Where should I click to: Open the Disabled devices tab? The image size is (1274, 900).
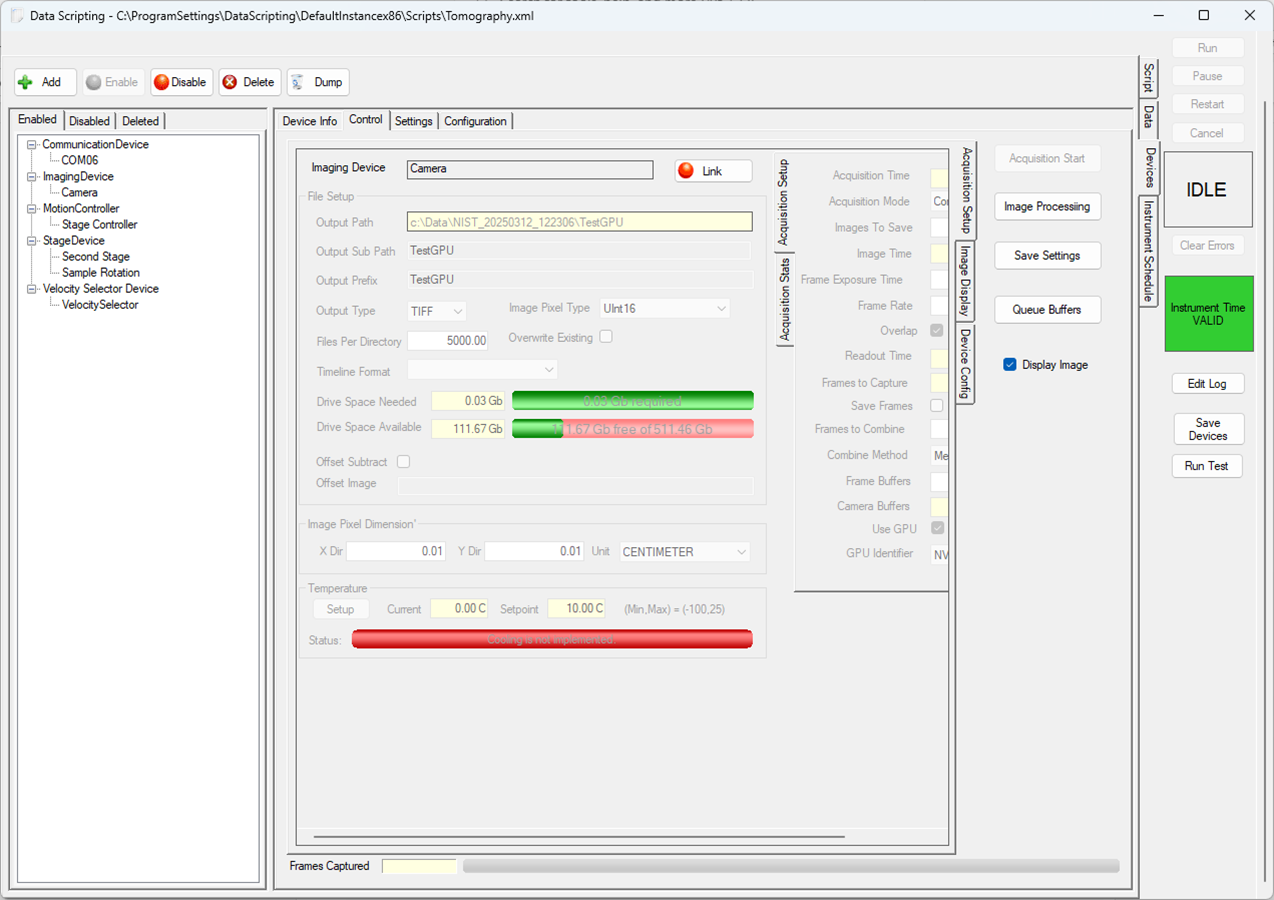pyautogui.click(x=89, y=121)
